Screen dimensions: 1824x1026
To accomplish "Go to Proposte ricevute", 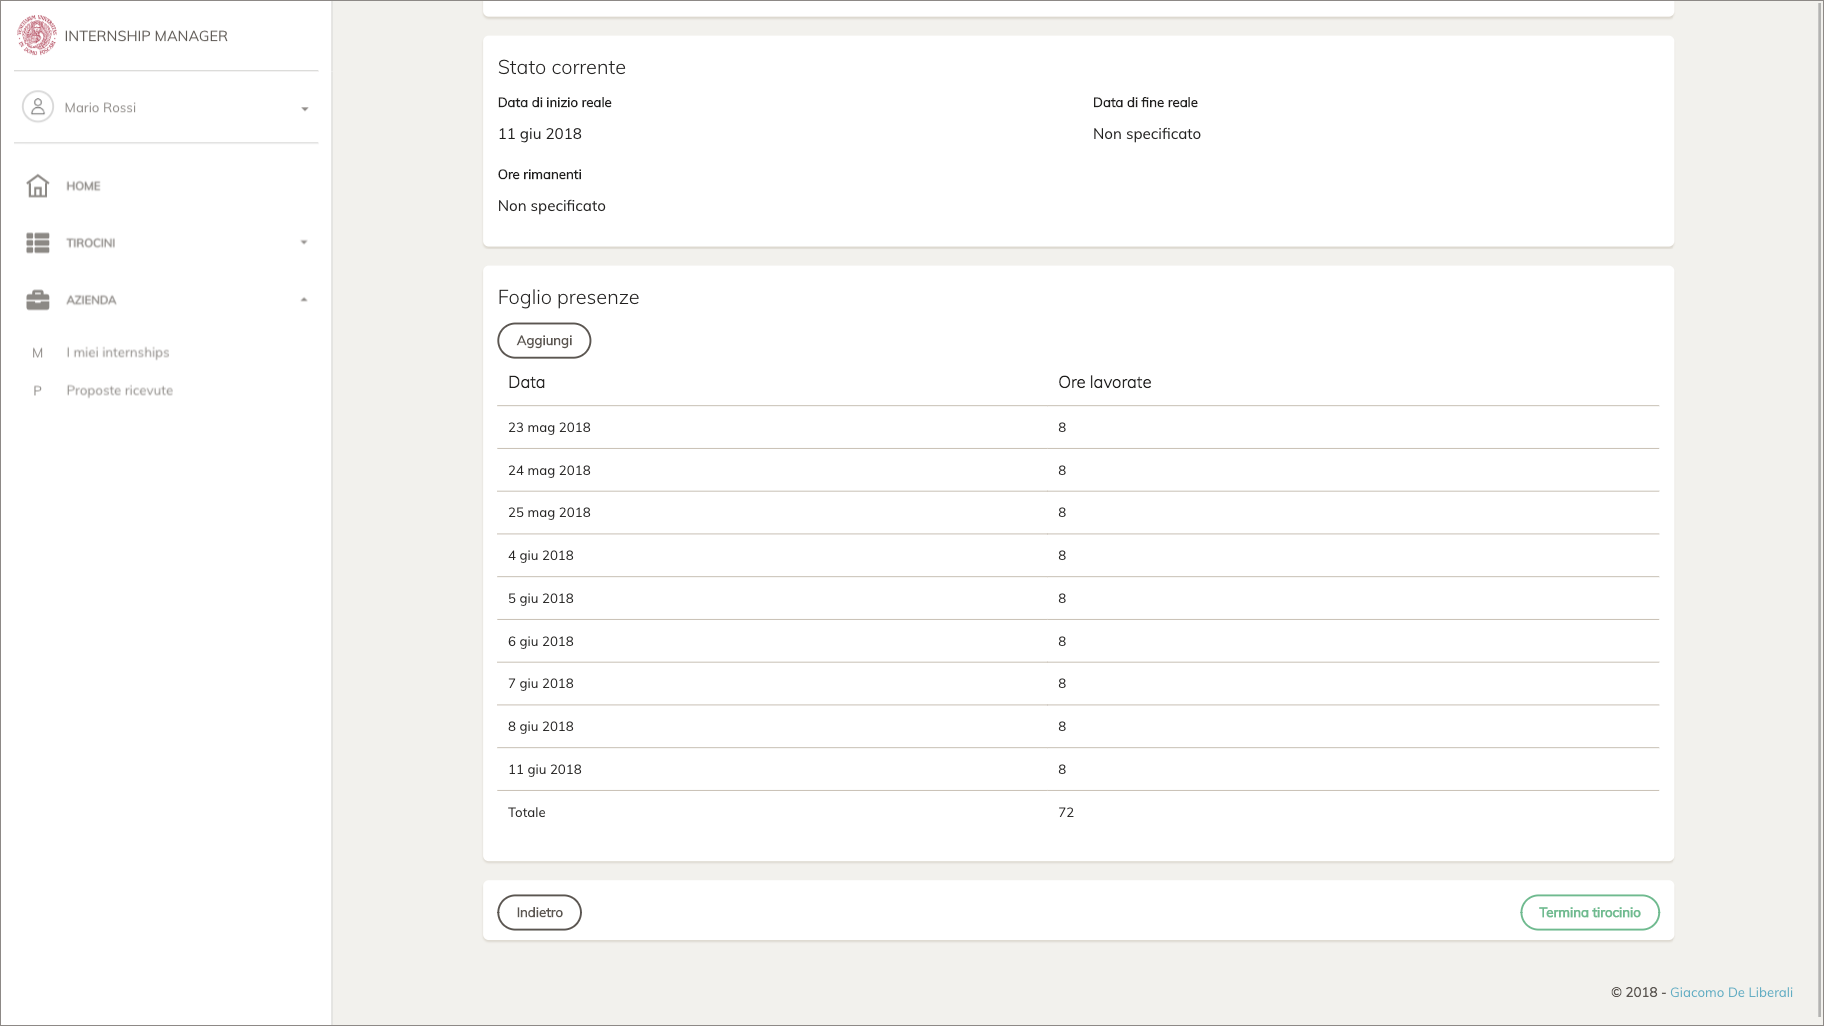I will tap(120, 391).
